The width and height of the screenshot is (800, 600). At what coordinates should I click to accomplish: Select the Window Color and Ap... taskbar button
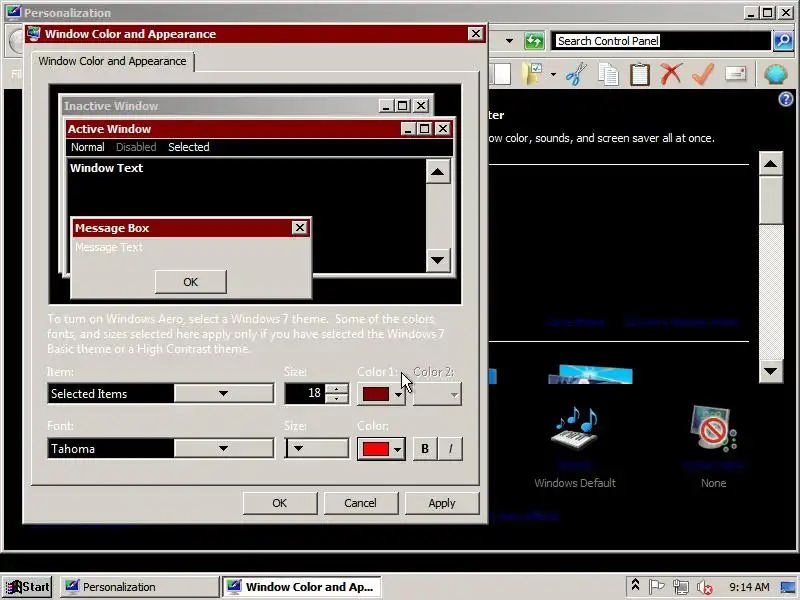coord(304,587)
